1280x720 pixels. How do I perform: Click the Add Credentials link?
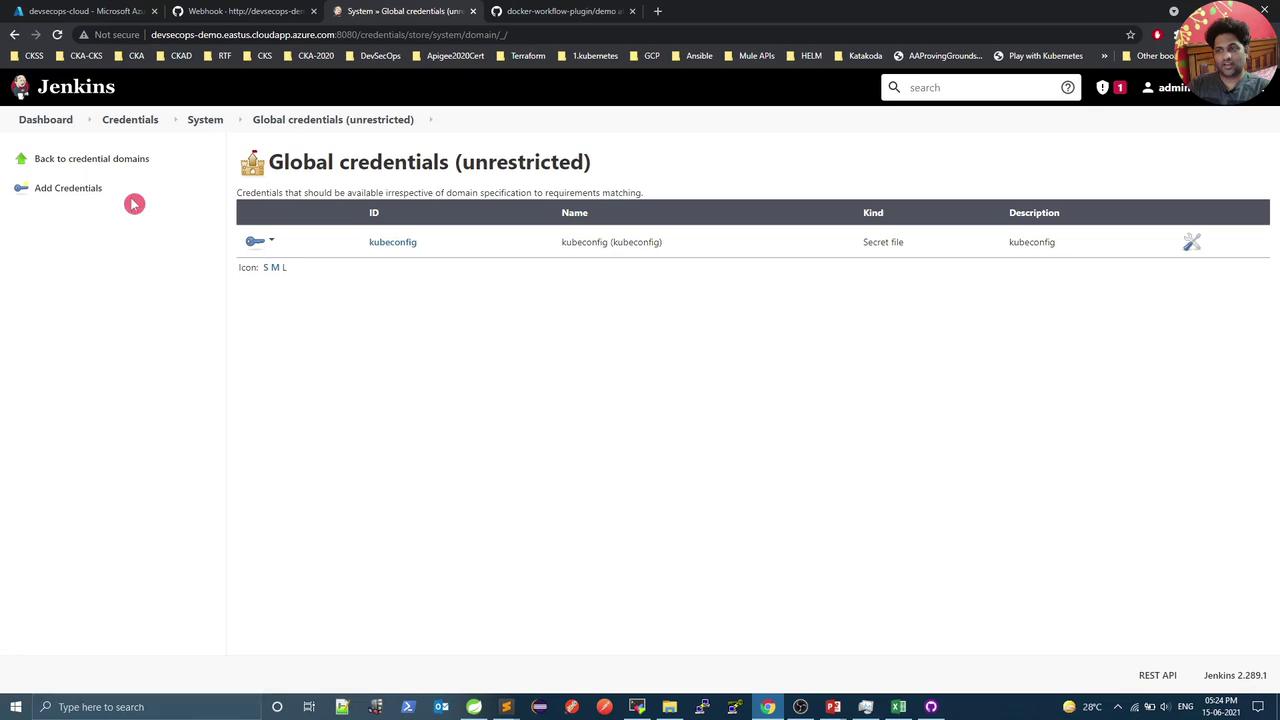tap(68, 188)
